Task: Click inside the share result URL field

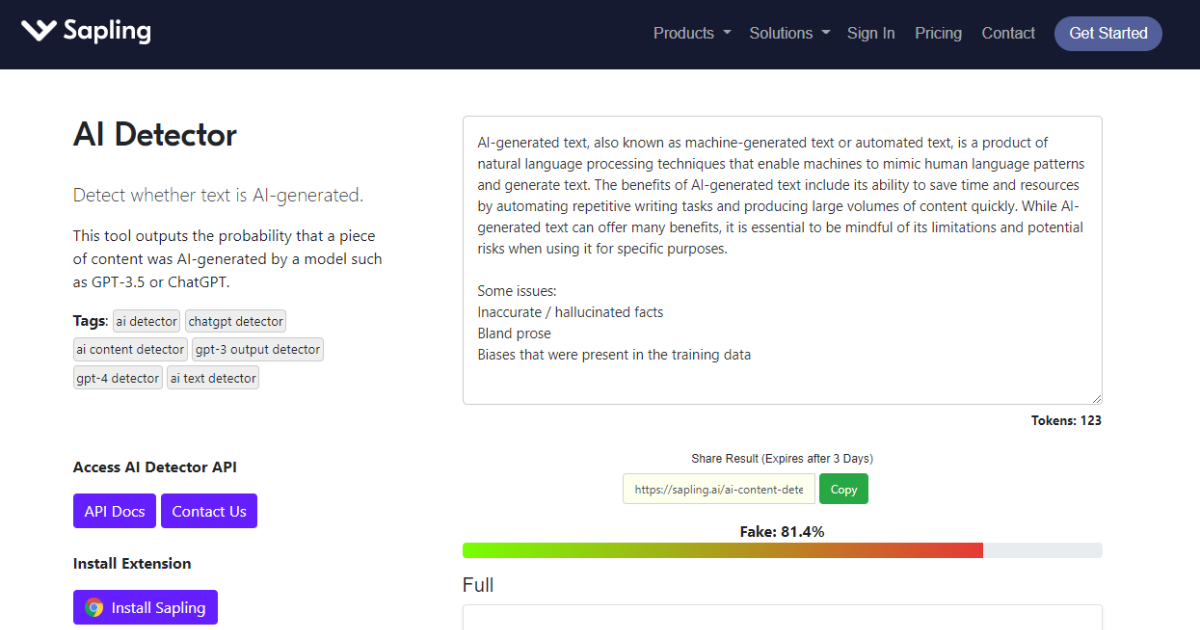Action: pyautogui.click(x=718, y=489)
